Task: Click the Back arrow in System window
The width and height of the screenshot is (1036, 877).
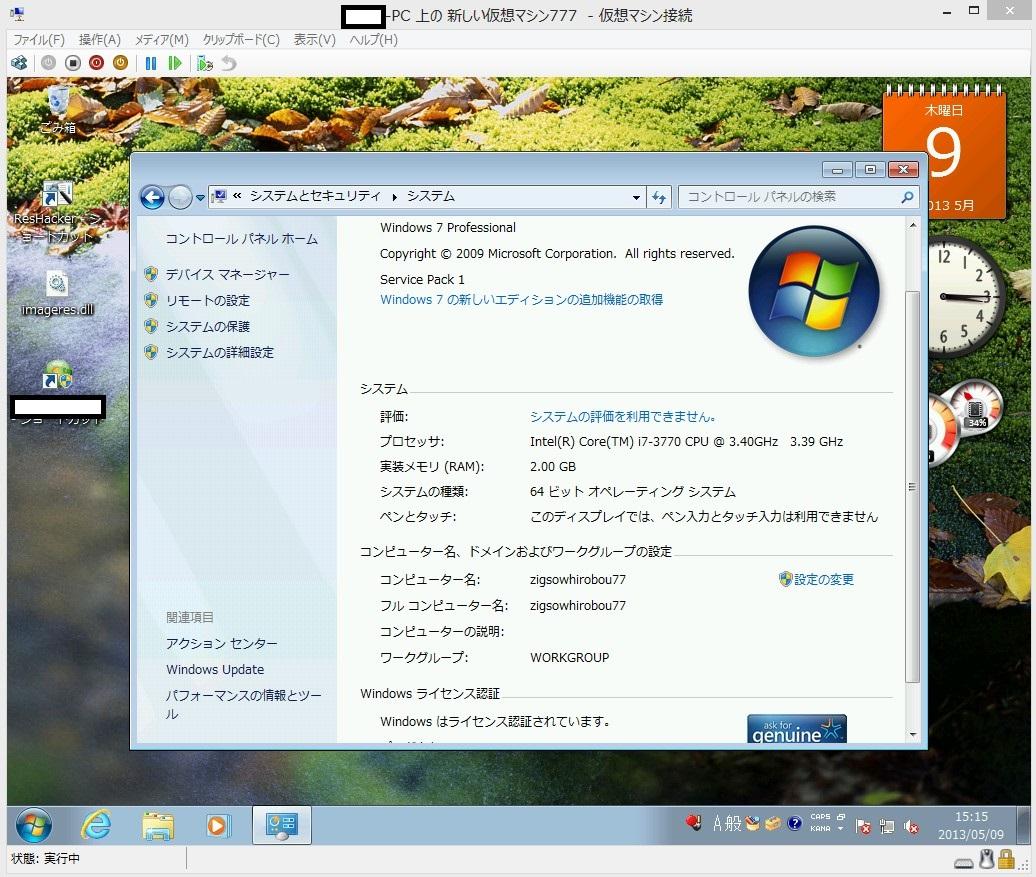Action: 153,197
